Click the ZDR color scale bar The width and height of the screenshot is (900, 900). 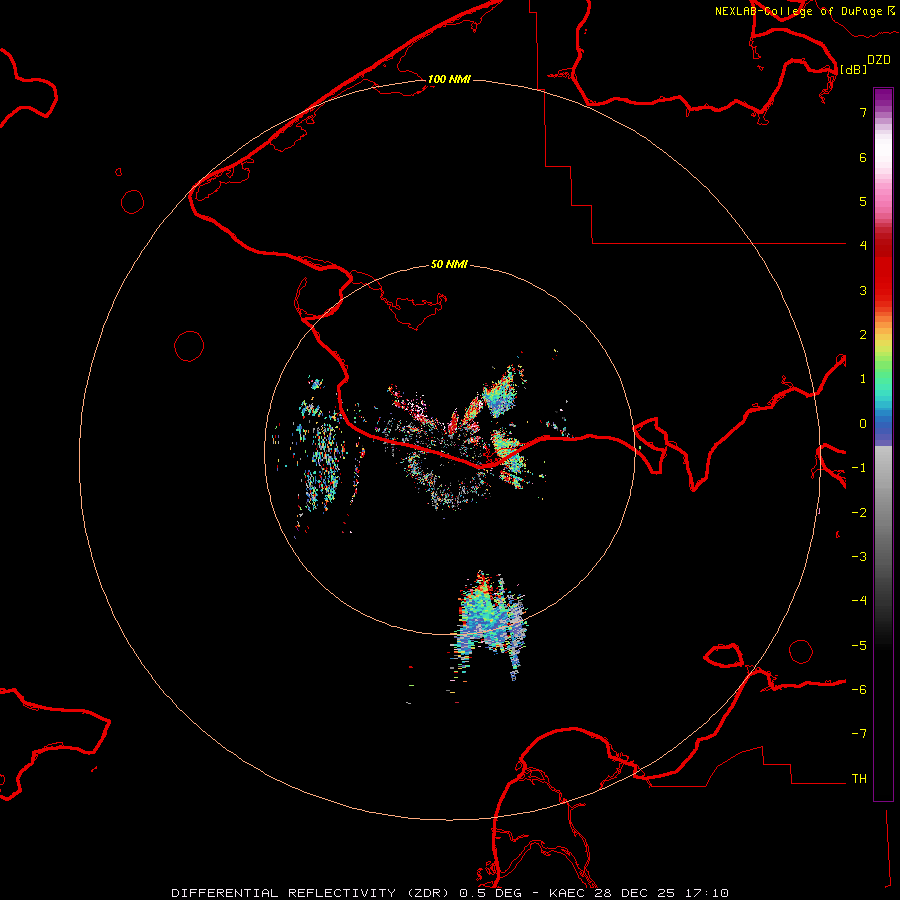point(883,444)
